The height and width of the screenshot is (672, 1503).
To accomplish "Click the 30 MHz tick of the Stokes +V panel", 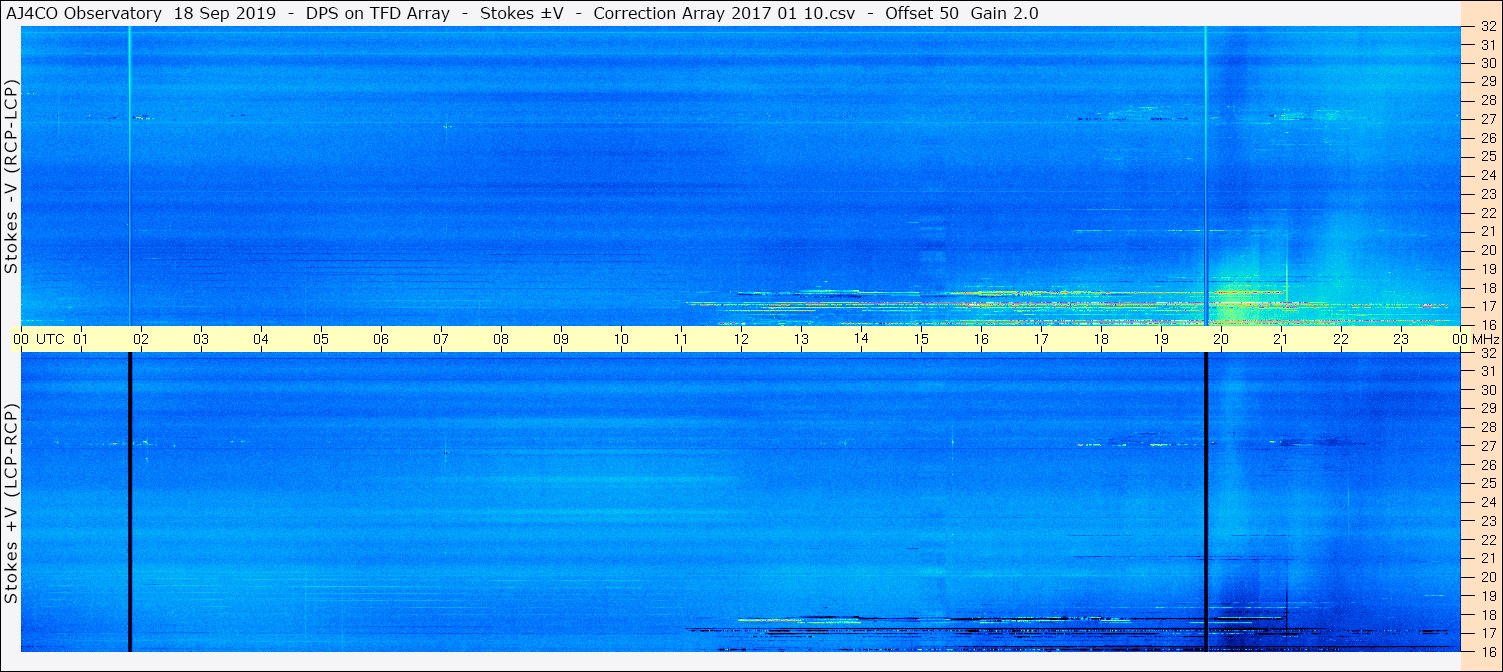I will point(1488,390).
